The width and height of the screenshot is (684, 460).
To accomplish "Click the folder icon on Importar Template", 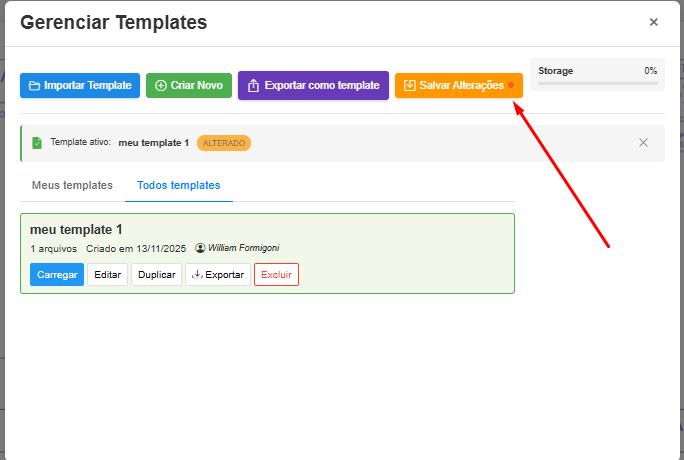I will coord(34,86).
